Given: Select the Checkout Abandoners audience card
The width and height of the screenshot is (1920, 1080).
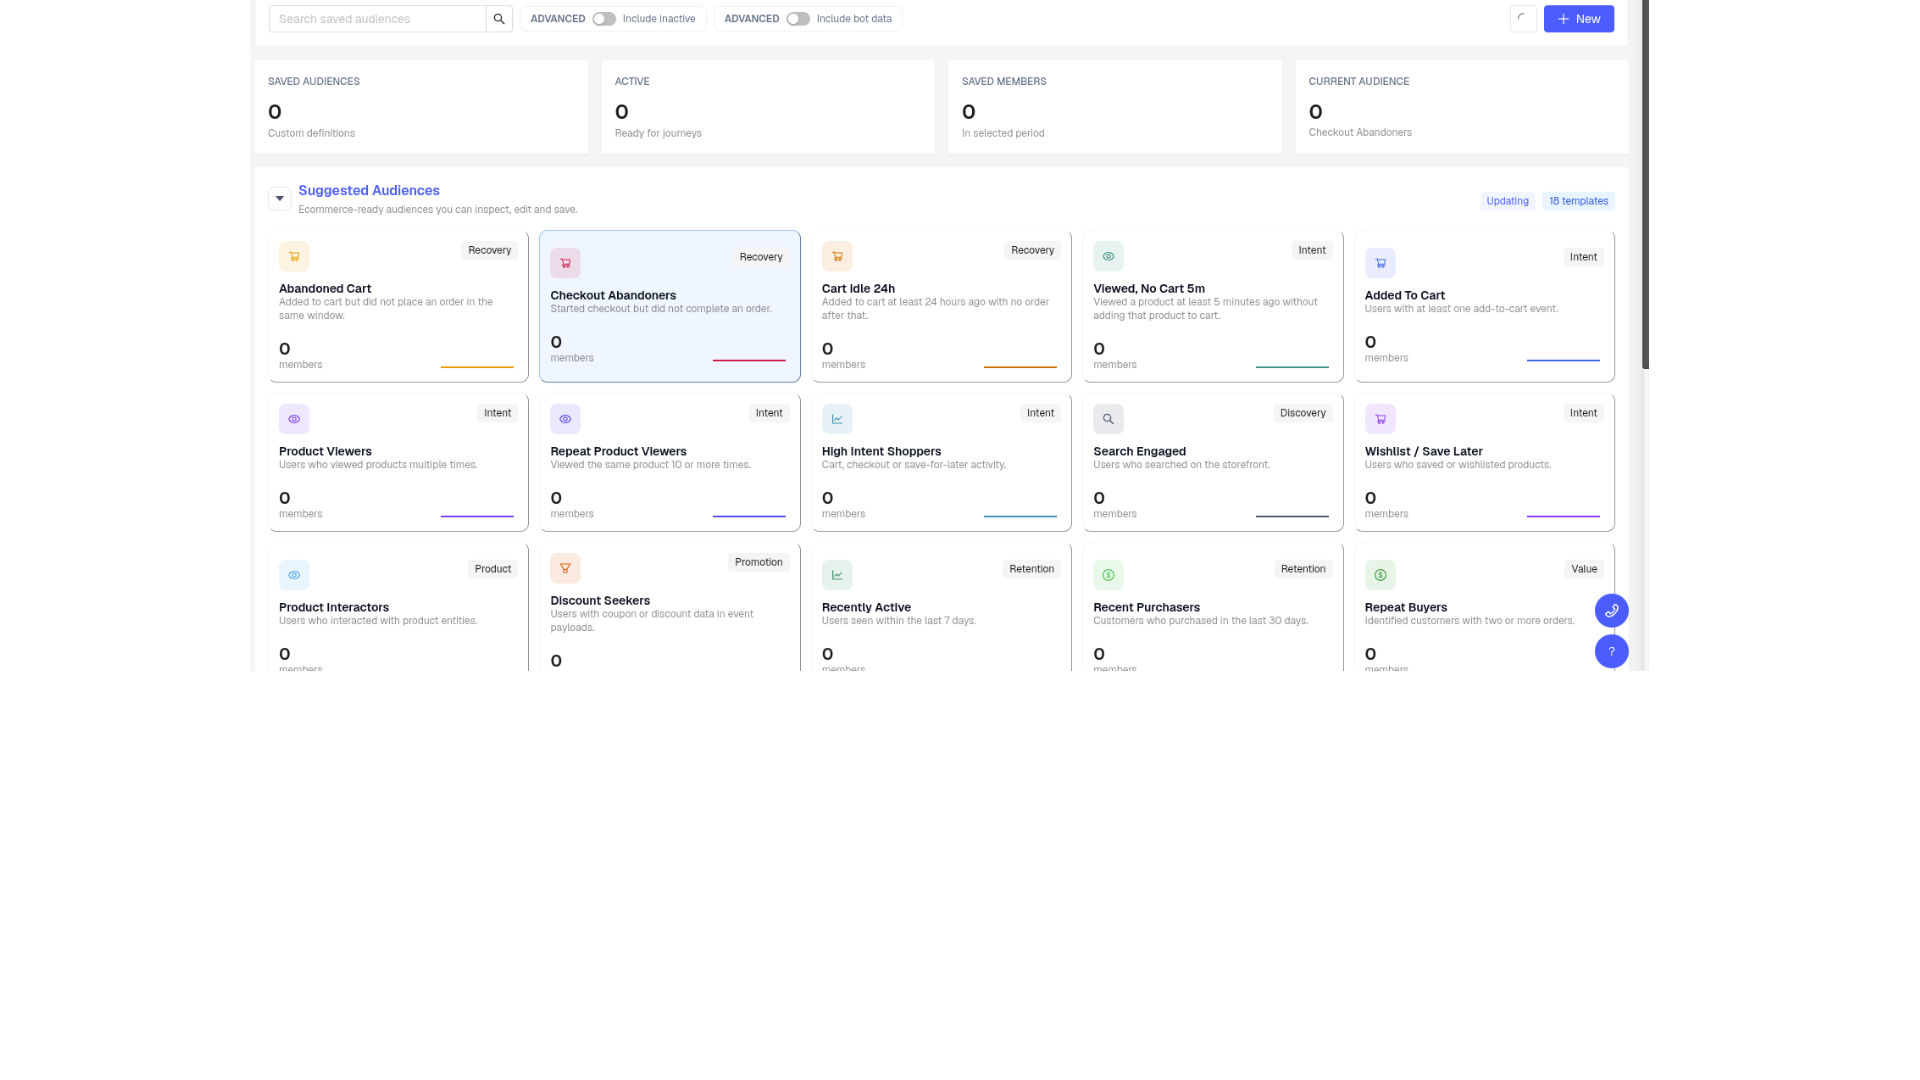Looking at the screenshot, I should pyautogui.click(x=670, y=306).
